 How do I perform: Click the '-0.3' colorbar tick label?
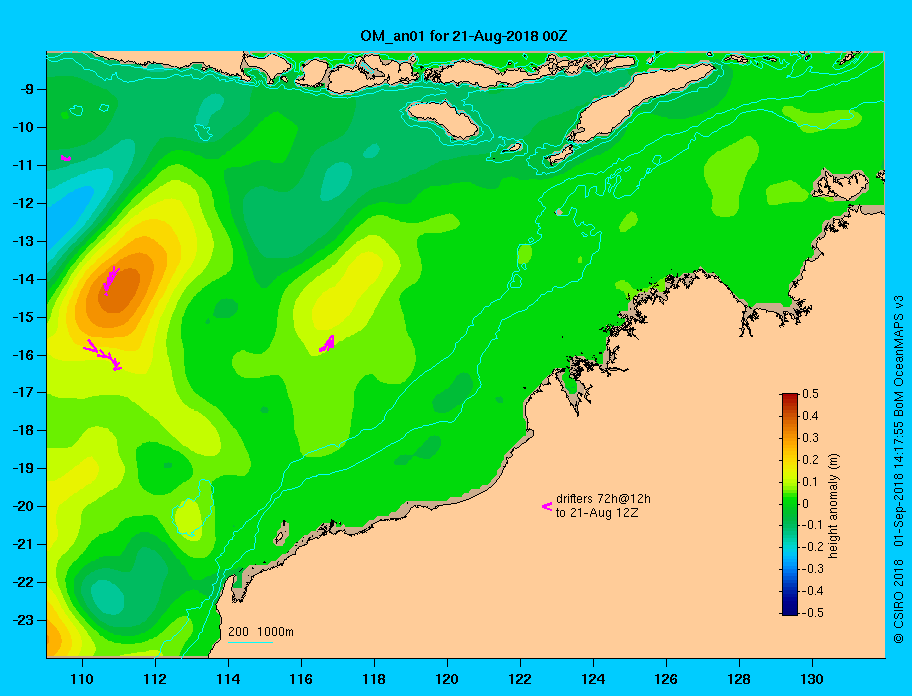813,569
